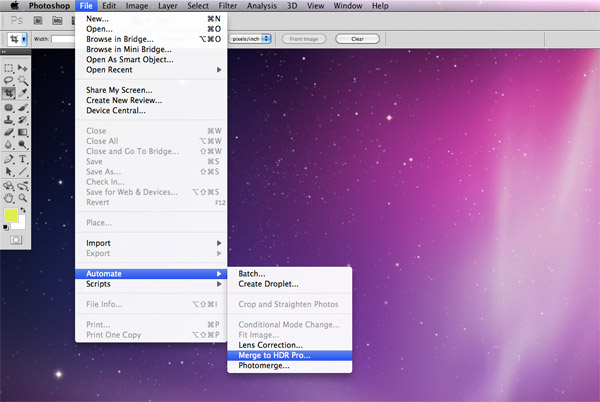The image size is (600, 402).
Task: Choose Browse in Bridge
Action: [151, 39]
